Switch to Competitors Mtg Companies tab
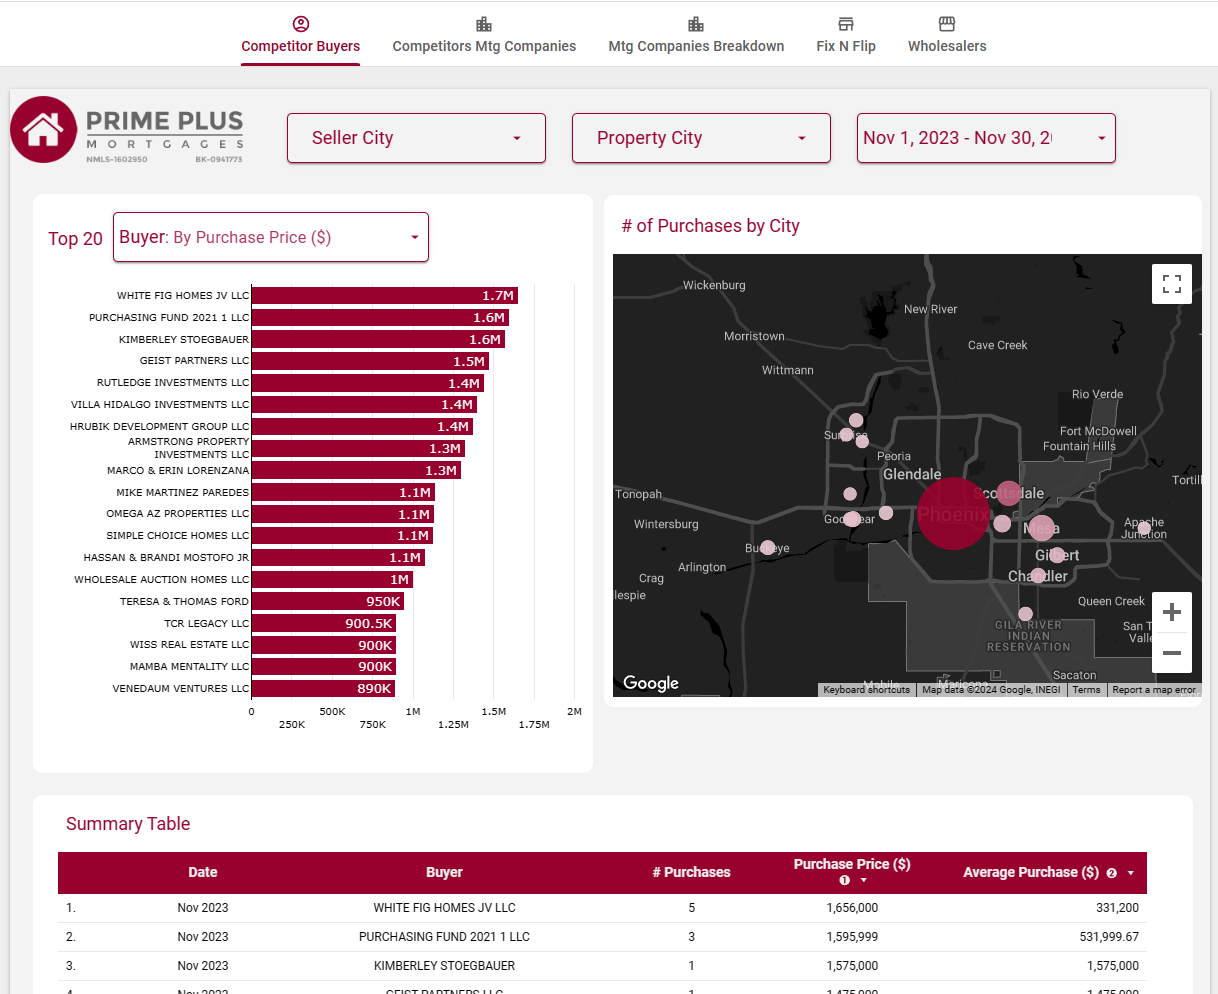 coord(484,35)
